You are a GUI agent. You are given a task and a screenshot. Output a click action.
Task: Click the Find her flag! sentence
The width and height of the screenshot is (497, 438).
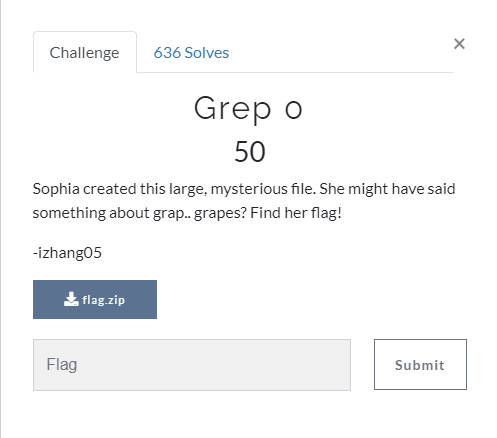[296, 213]
